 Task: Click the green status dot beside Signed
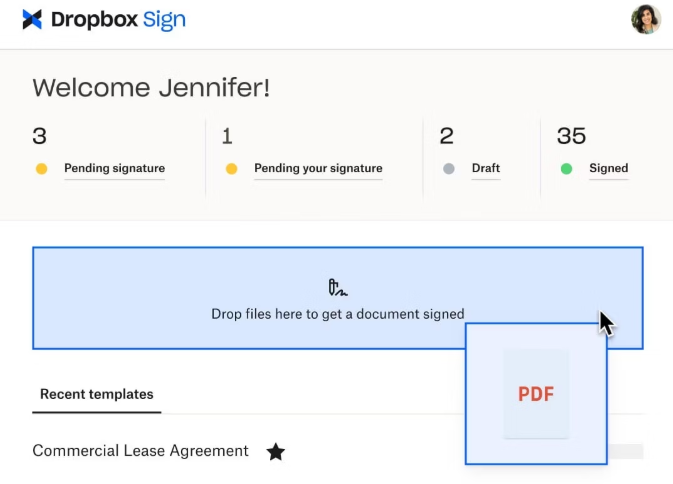pos(566,169)
